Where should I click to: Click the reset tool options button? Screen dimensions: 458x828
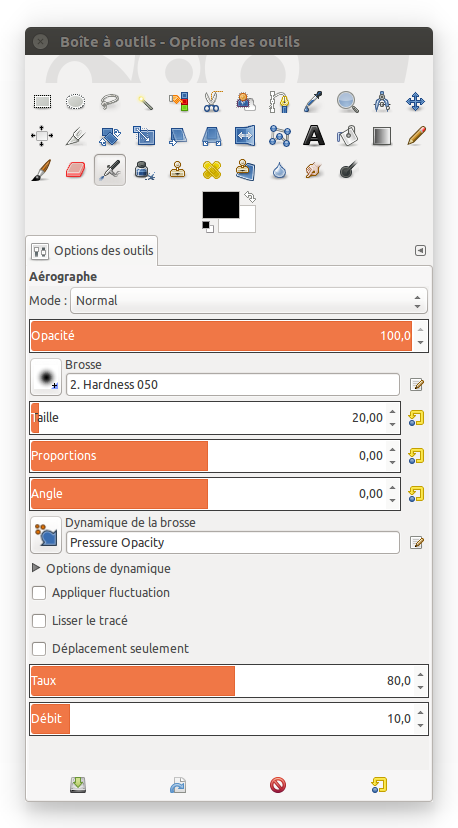click(x=379, y=785)
